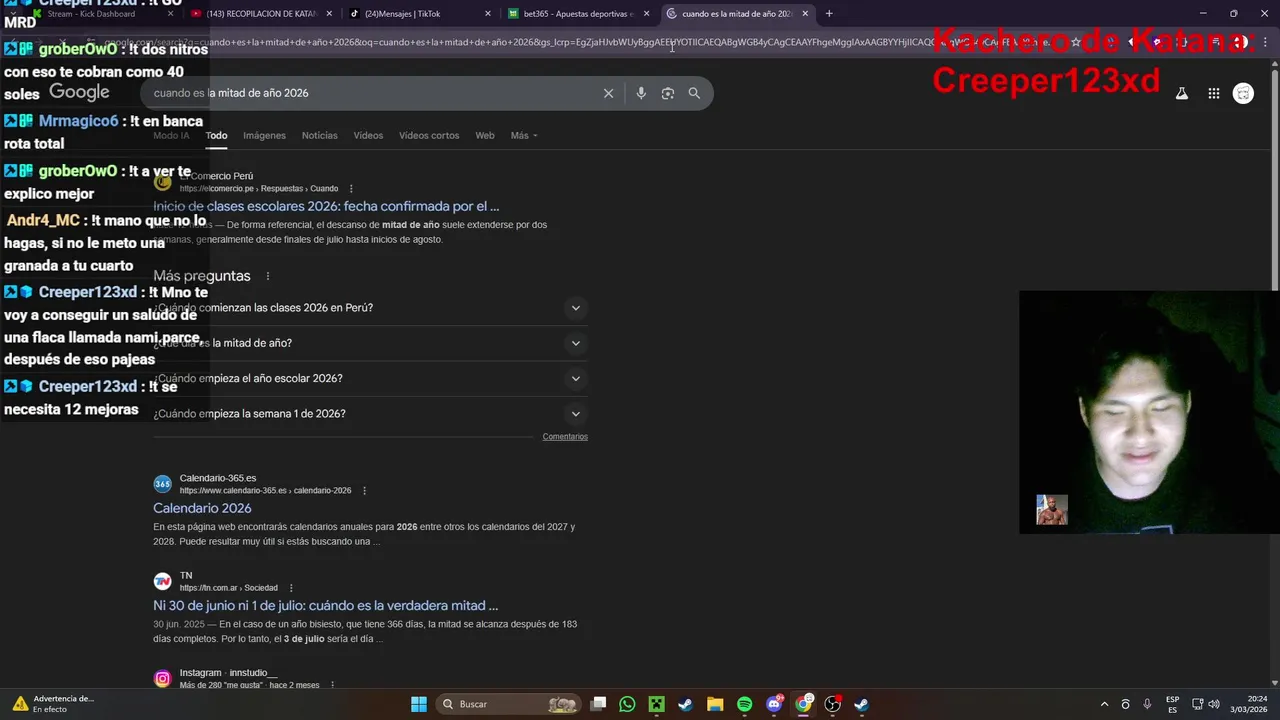Open WhatsApp from the taskbar
Viewport: 1280px width, 720px height.
627,704
